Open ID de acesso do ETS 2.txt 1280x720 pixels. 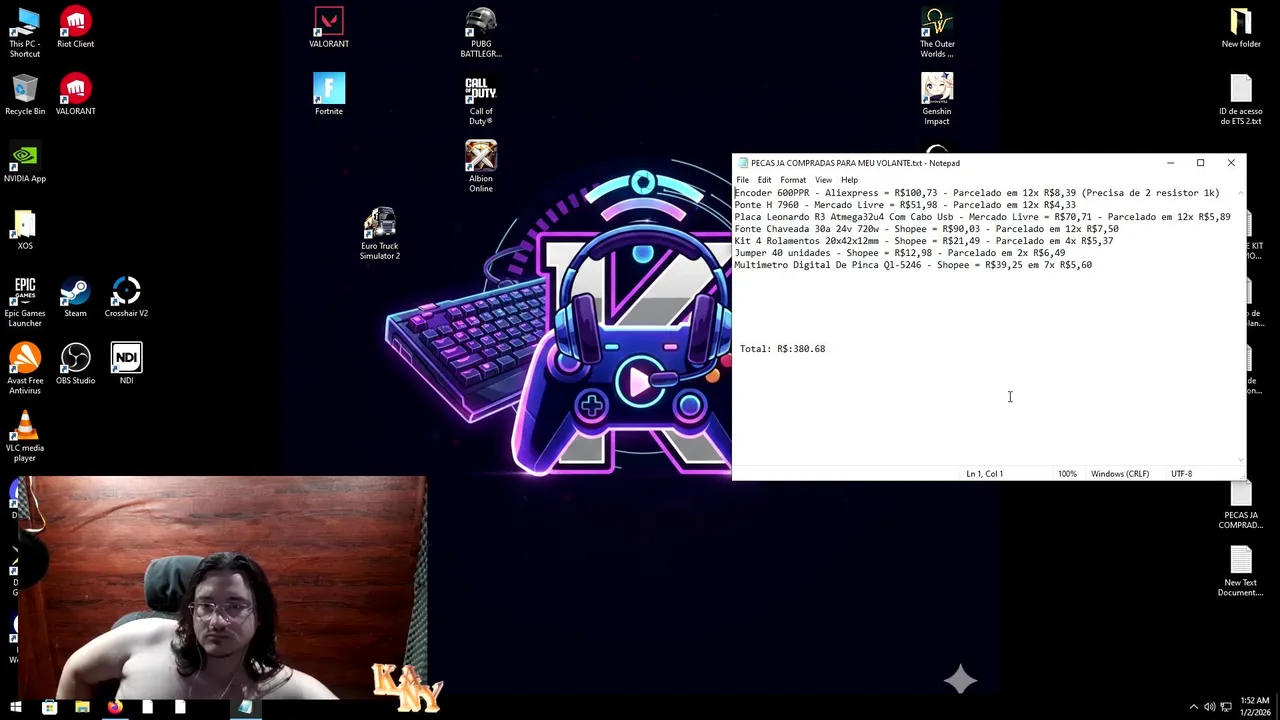[x=1241, y=100]
